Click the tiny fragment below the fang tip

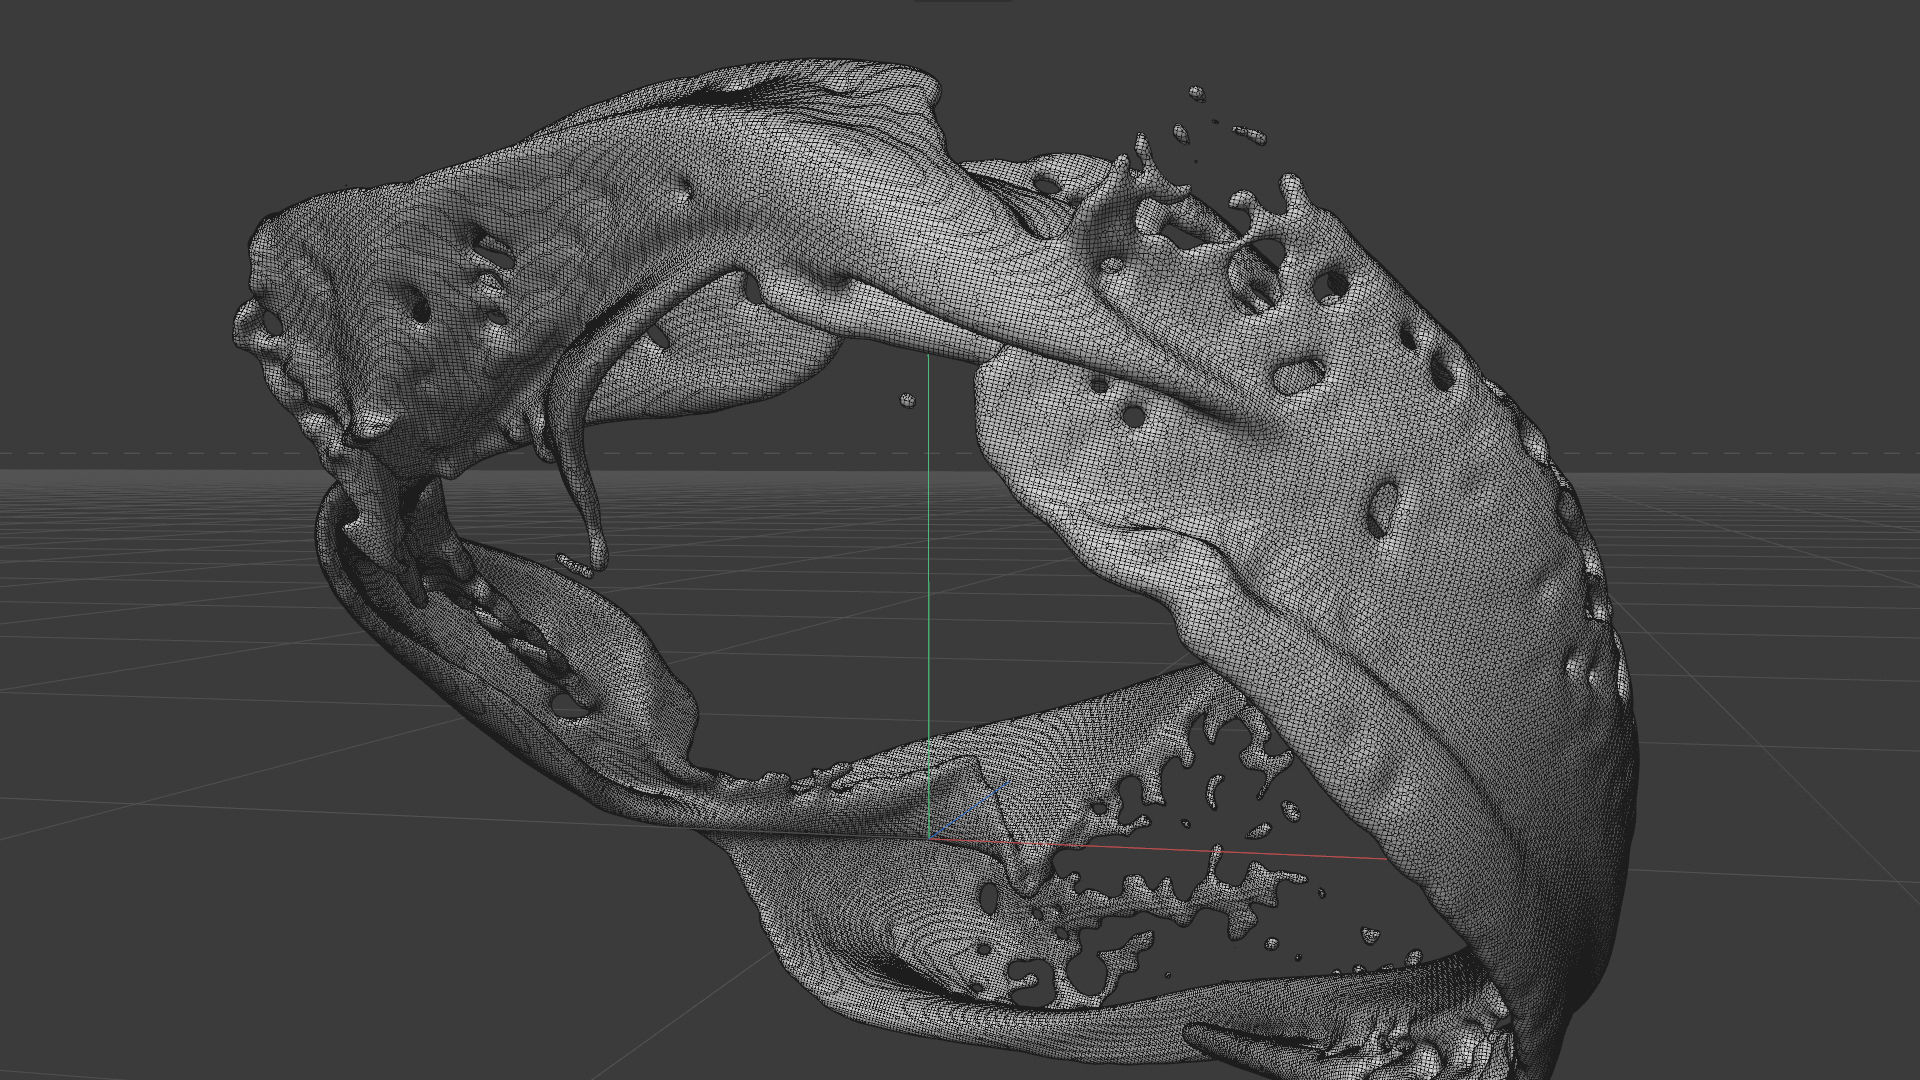(573, 564)
